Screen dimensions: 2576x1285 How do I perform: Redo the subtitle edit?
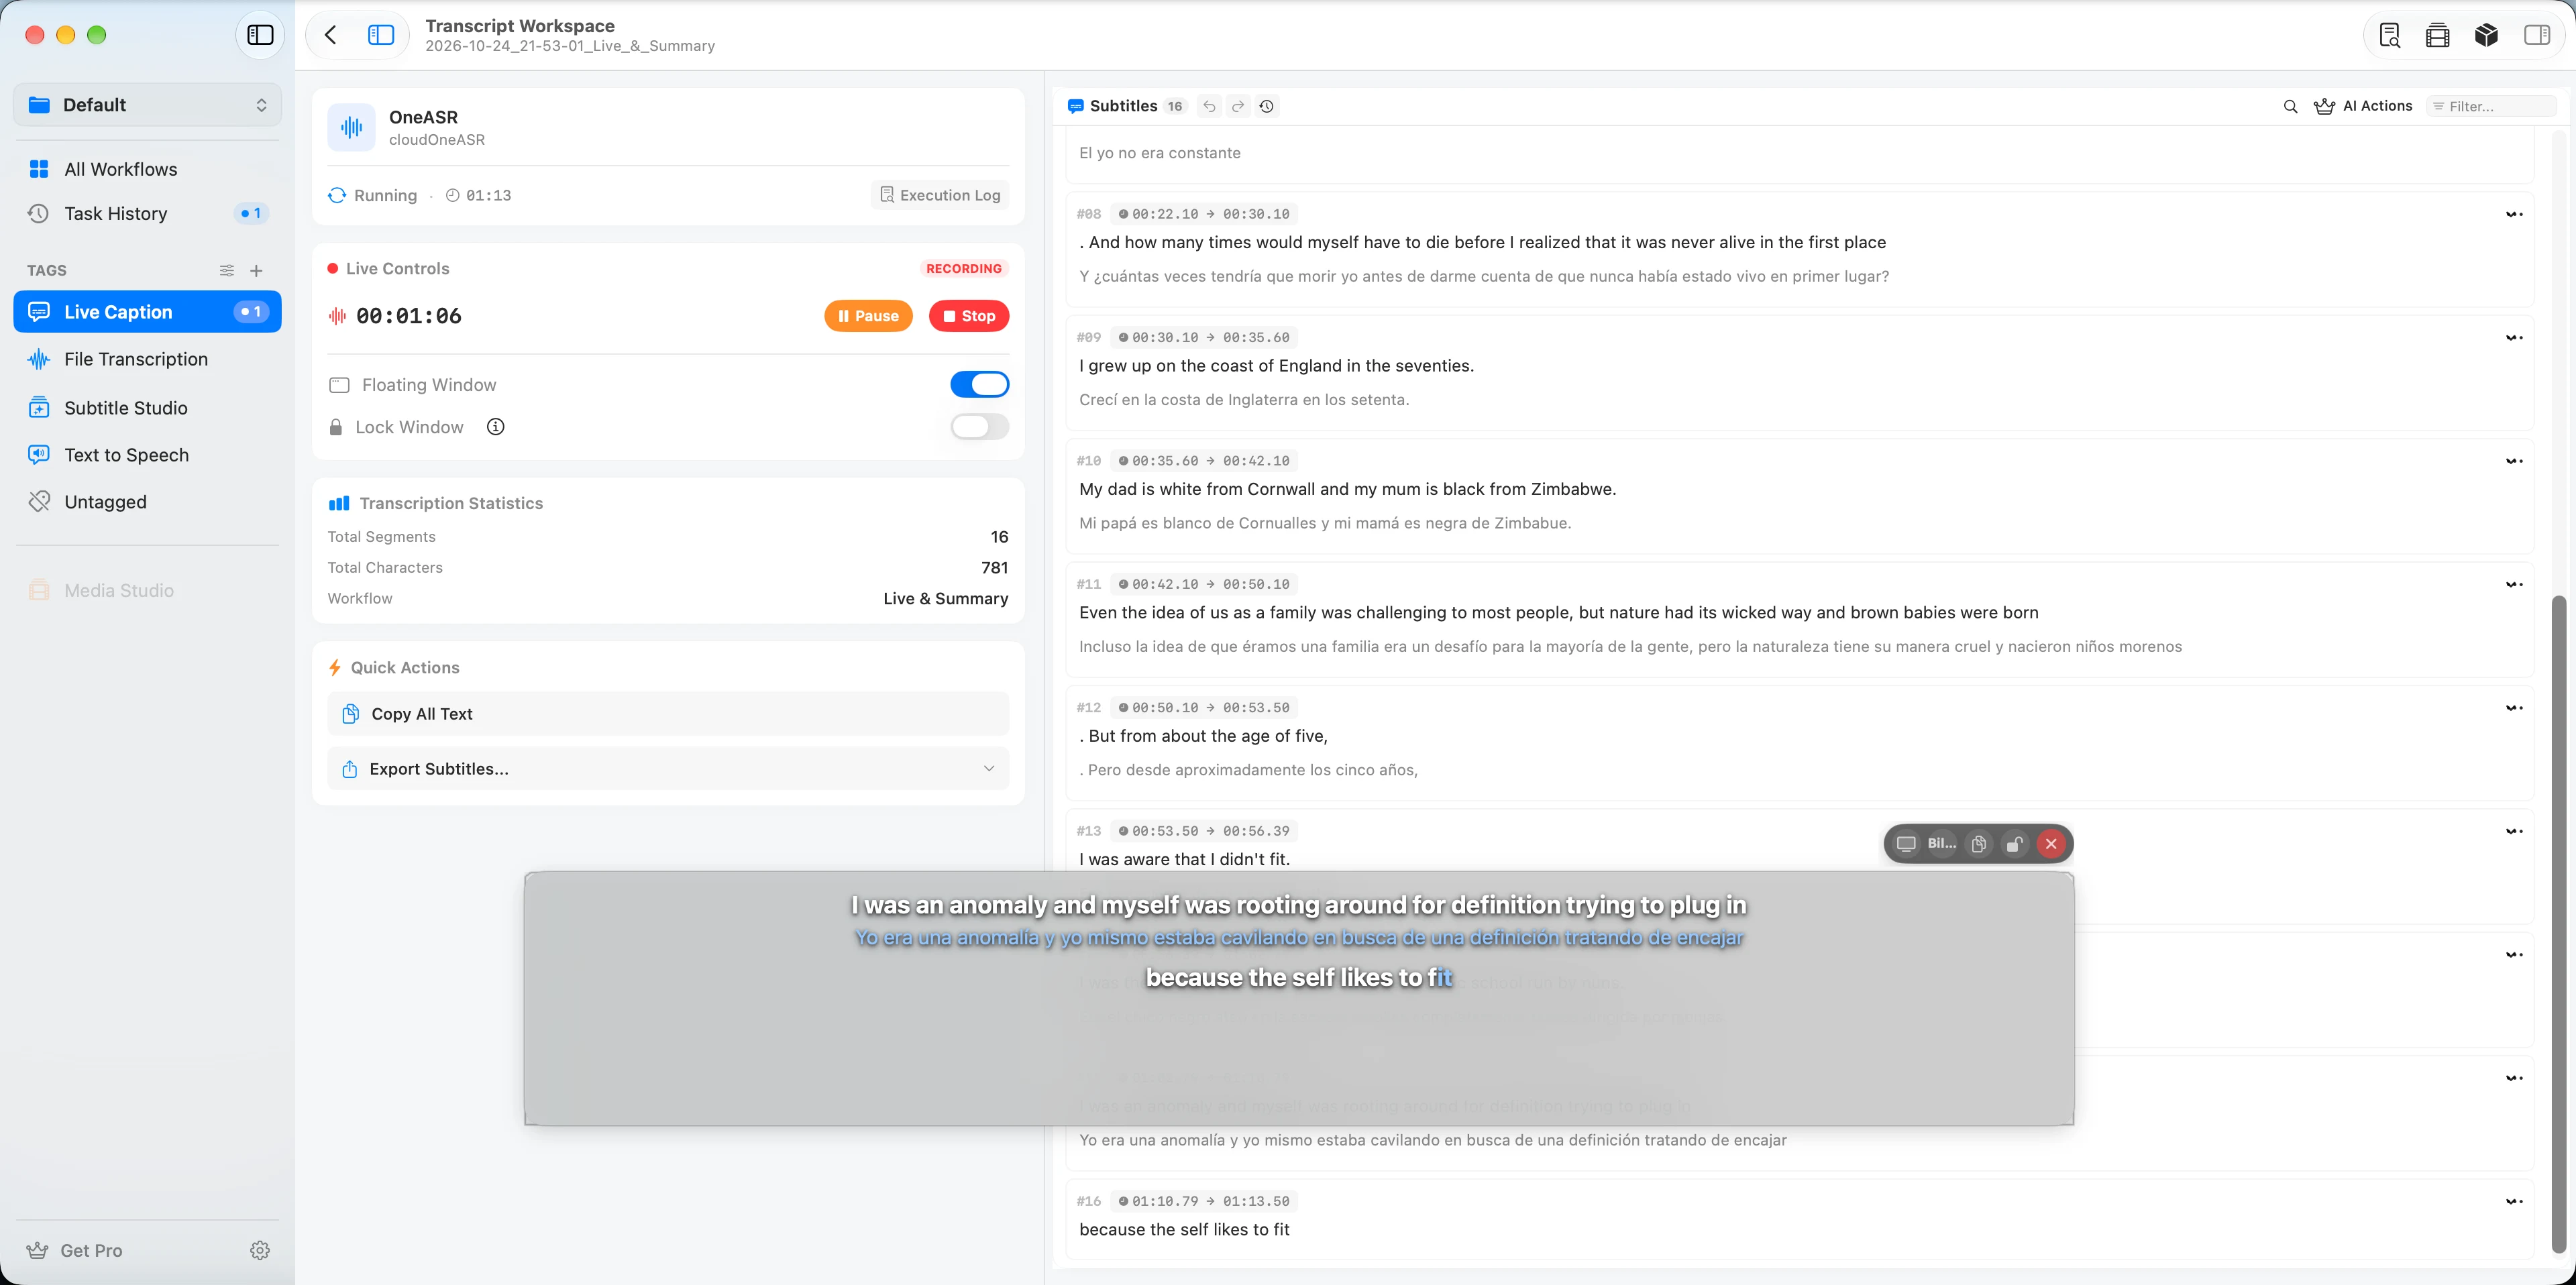[x=1238, y=106]
